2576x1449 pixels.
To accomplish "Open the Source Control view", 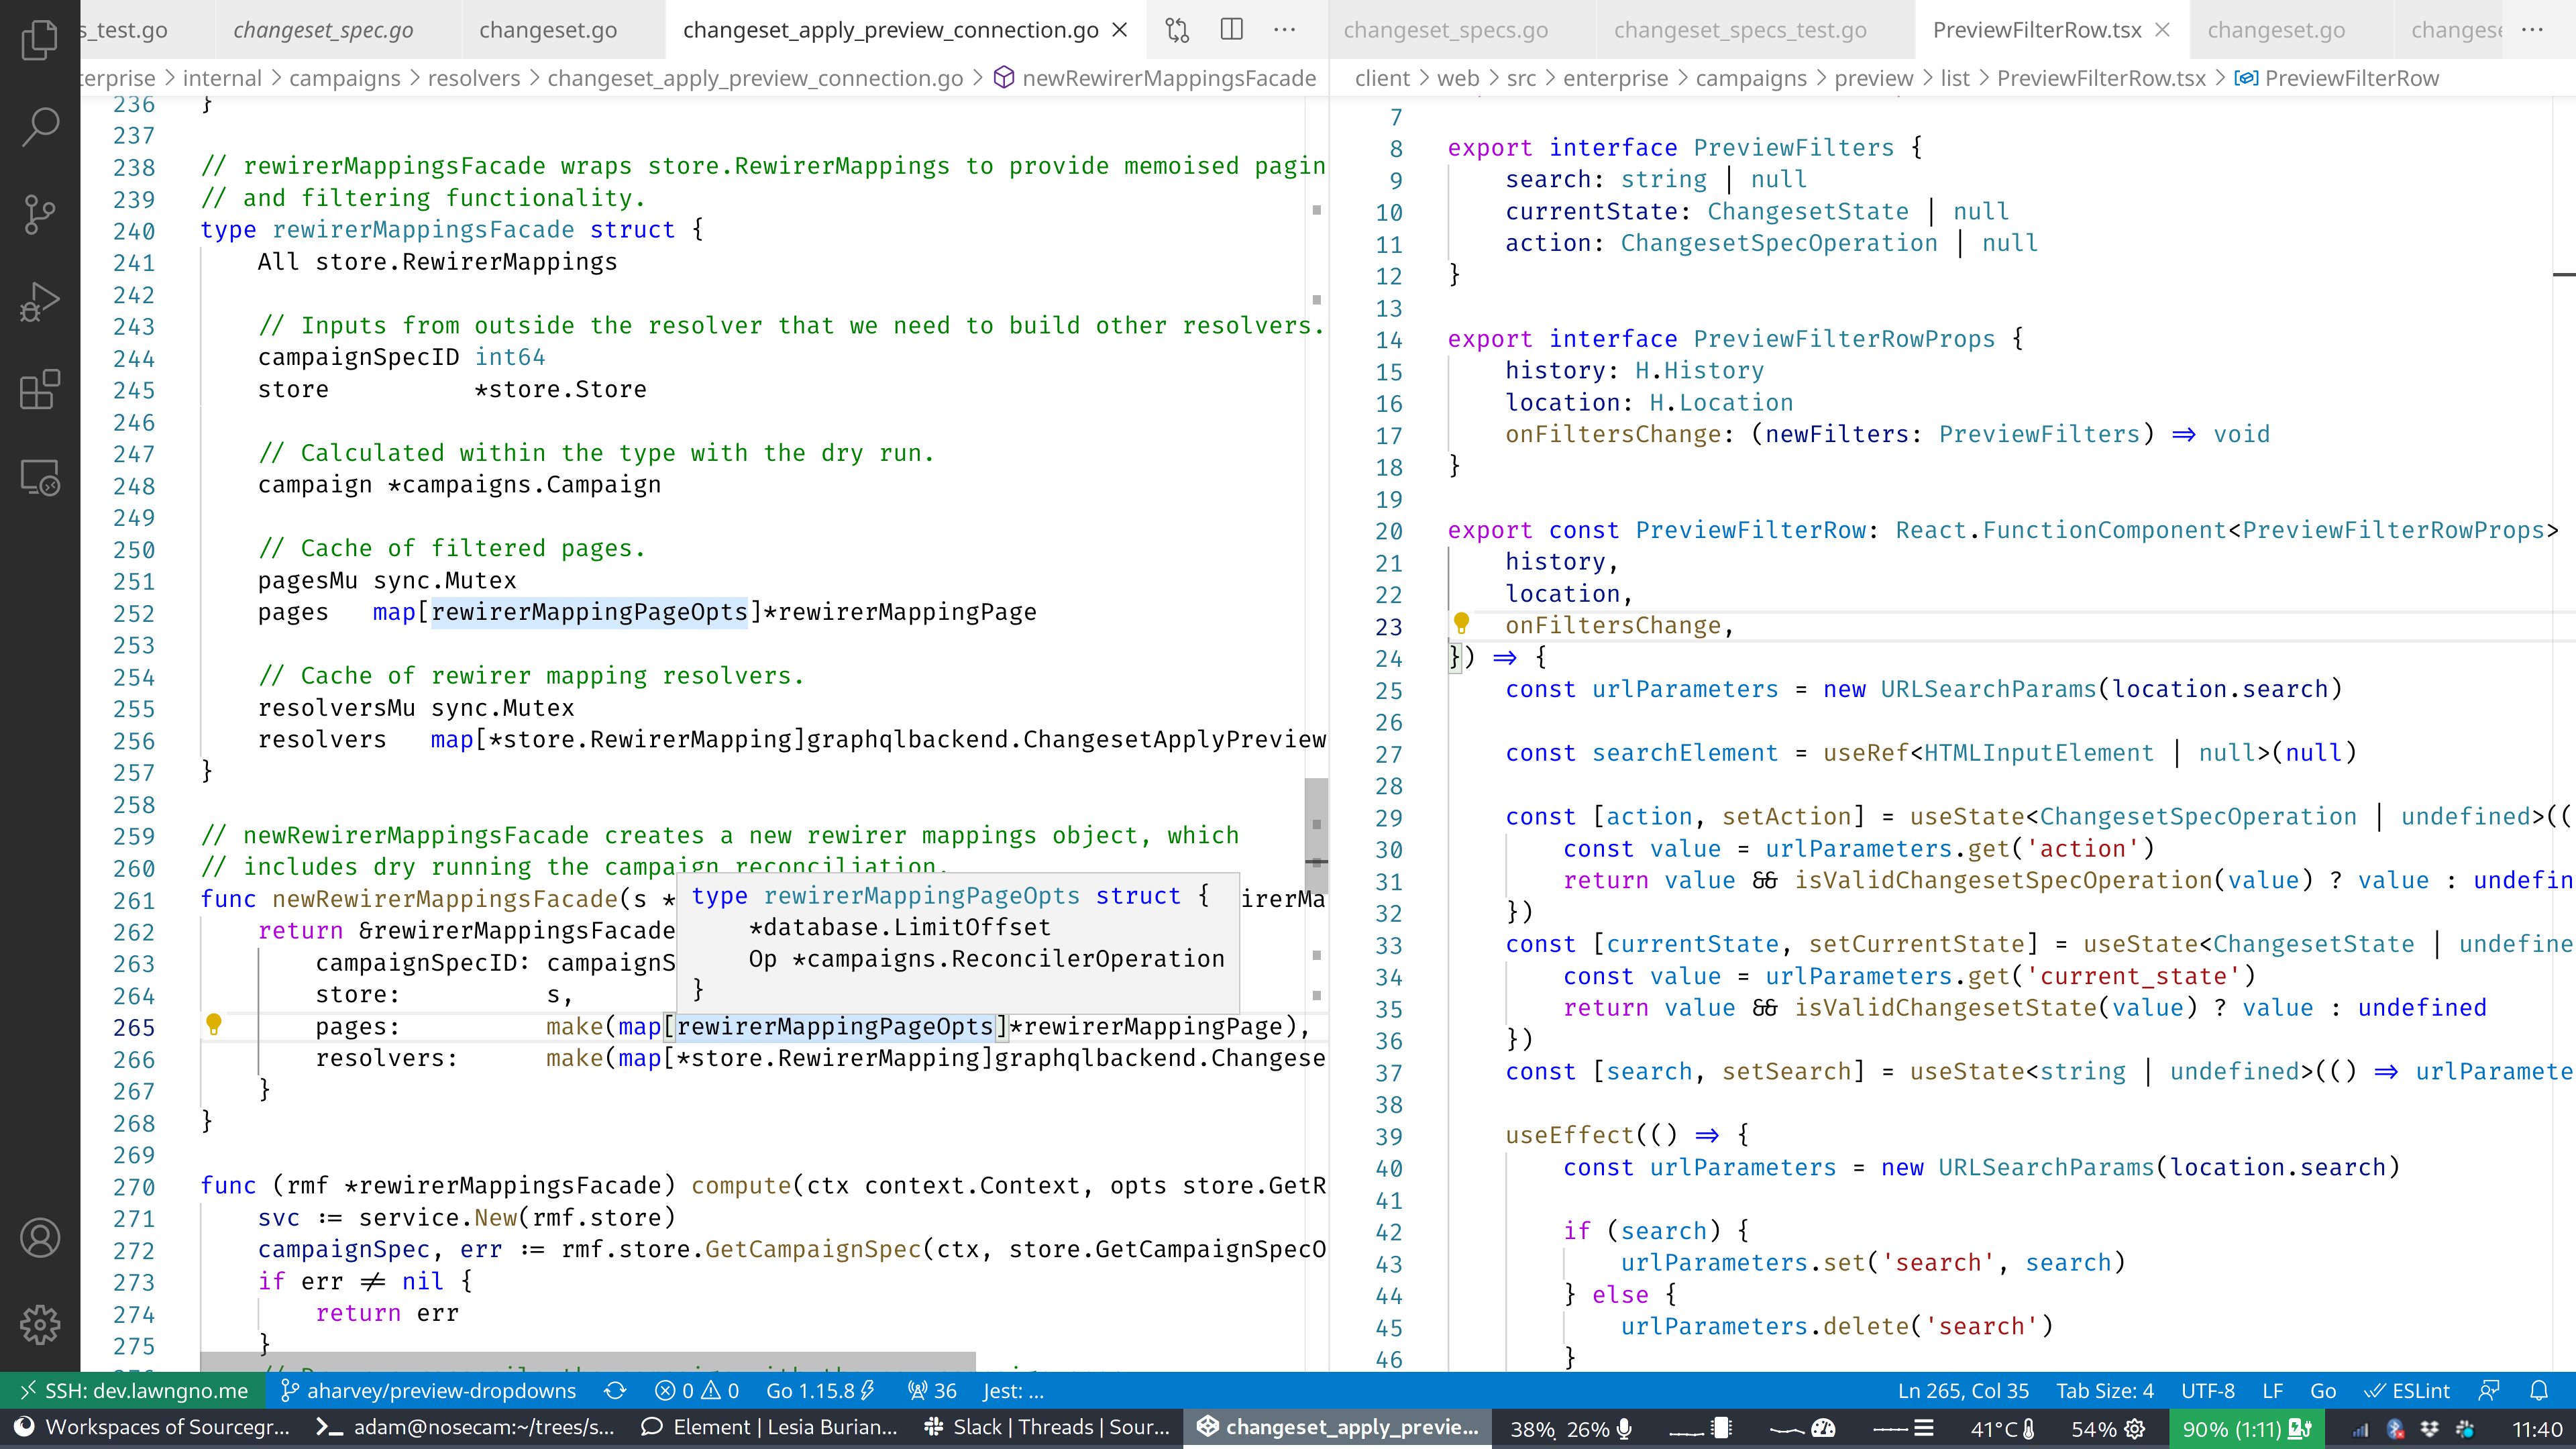I will pyautogui.click(x=40, y=214).
